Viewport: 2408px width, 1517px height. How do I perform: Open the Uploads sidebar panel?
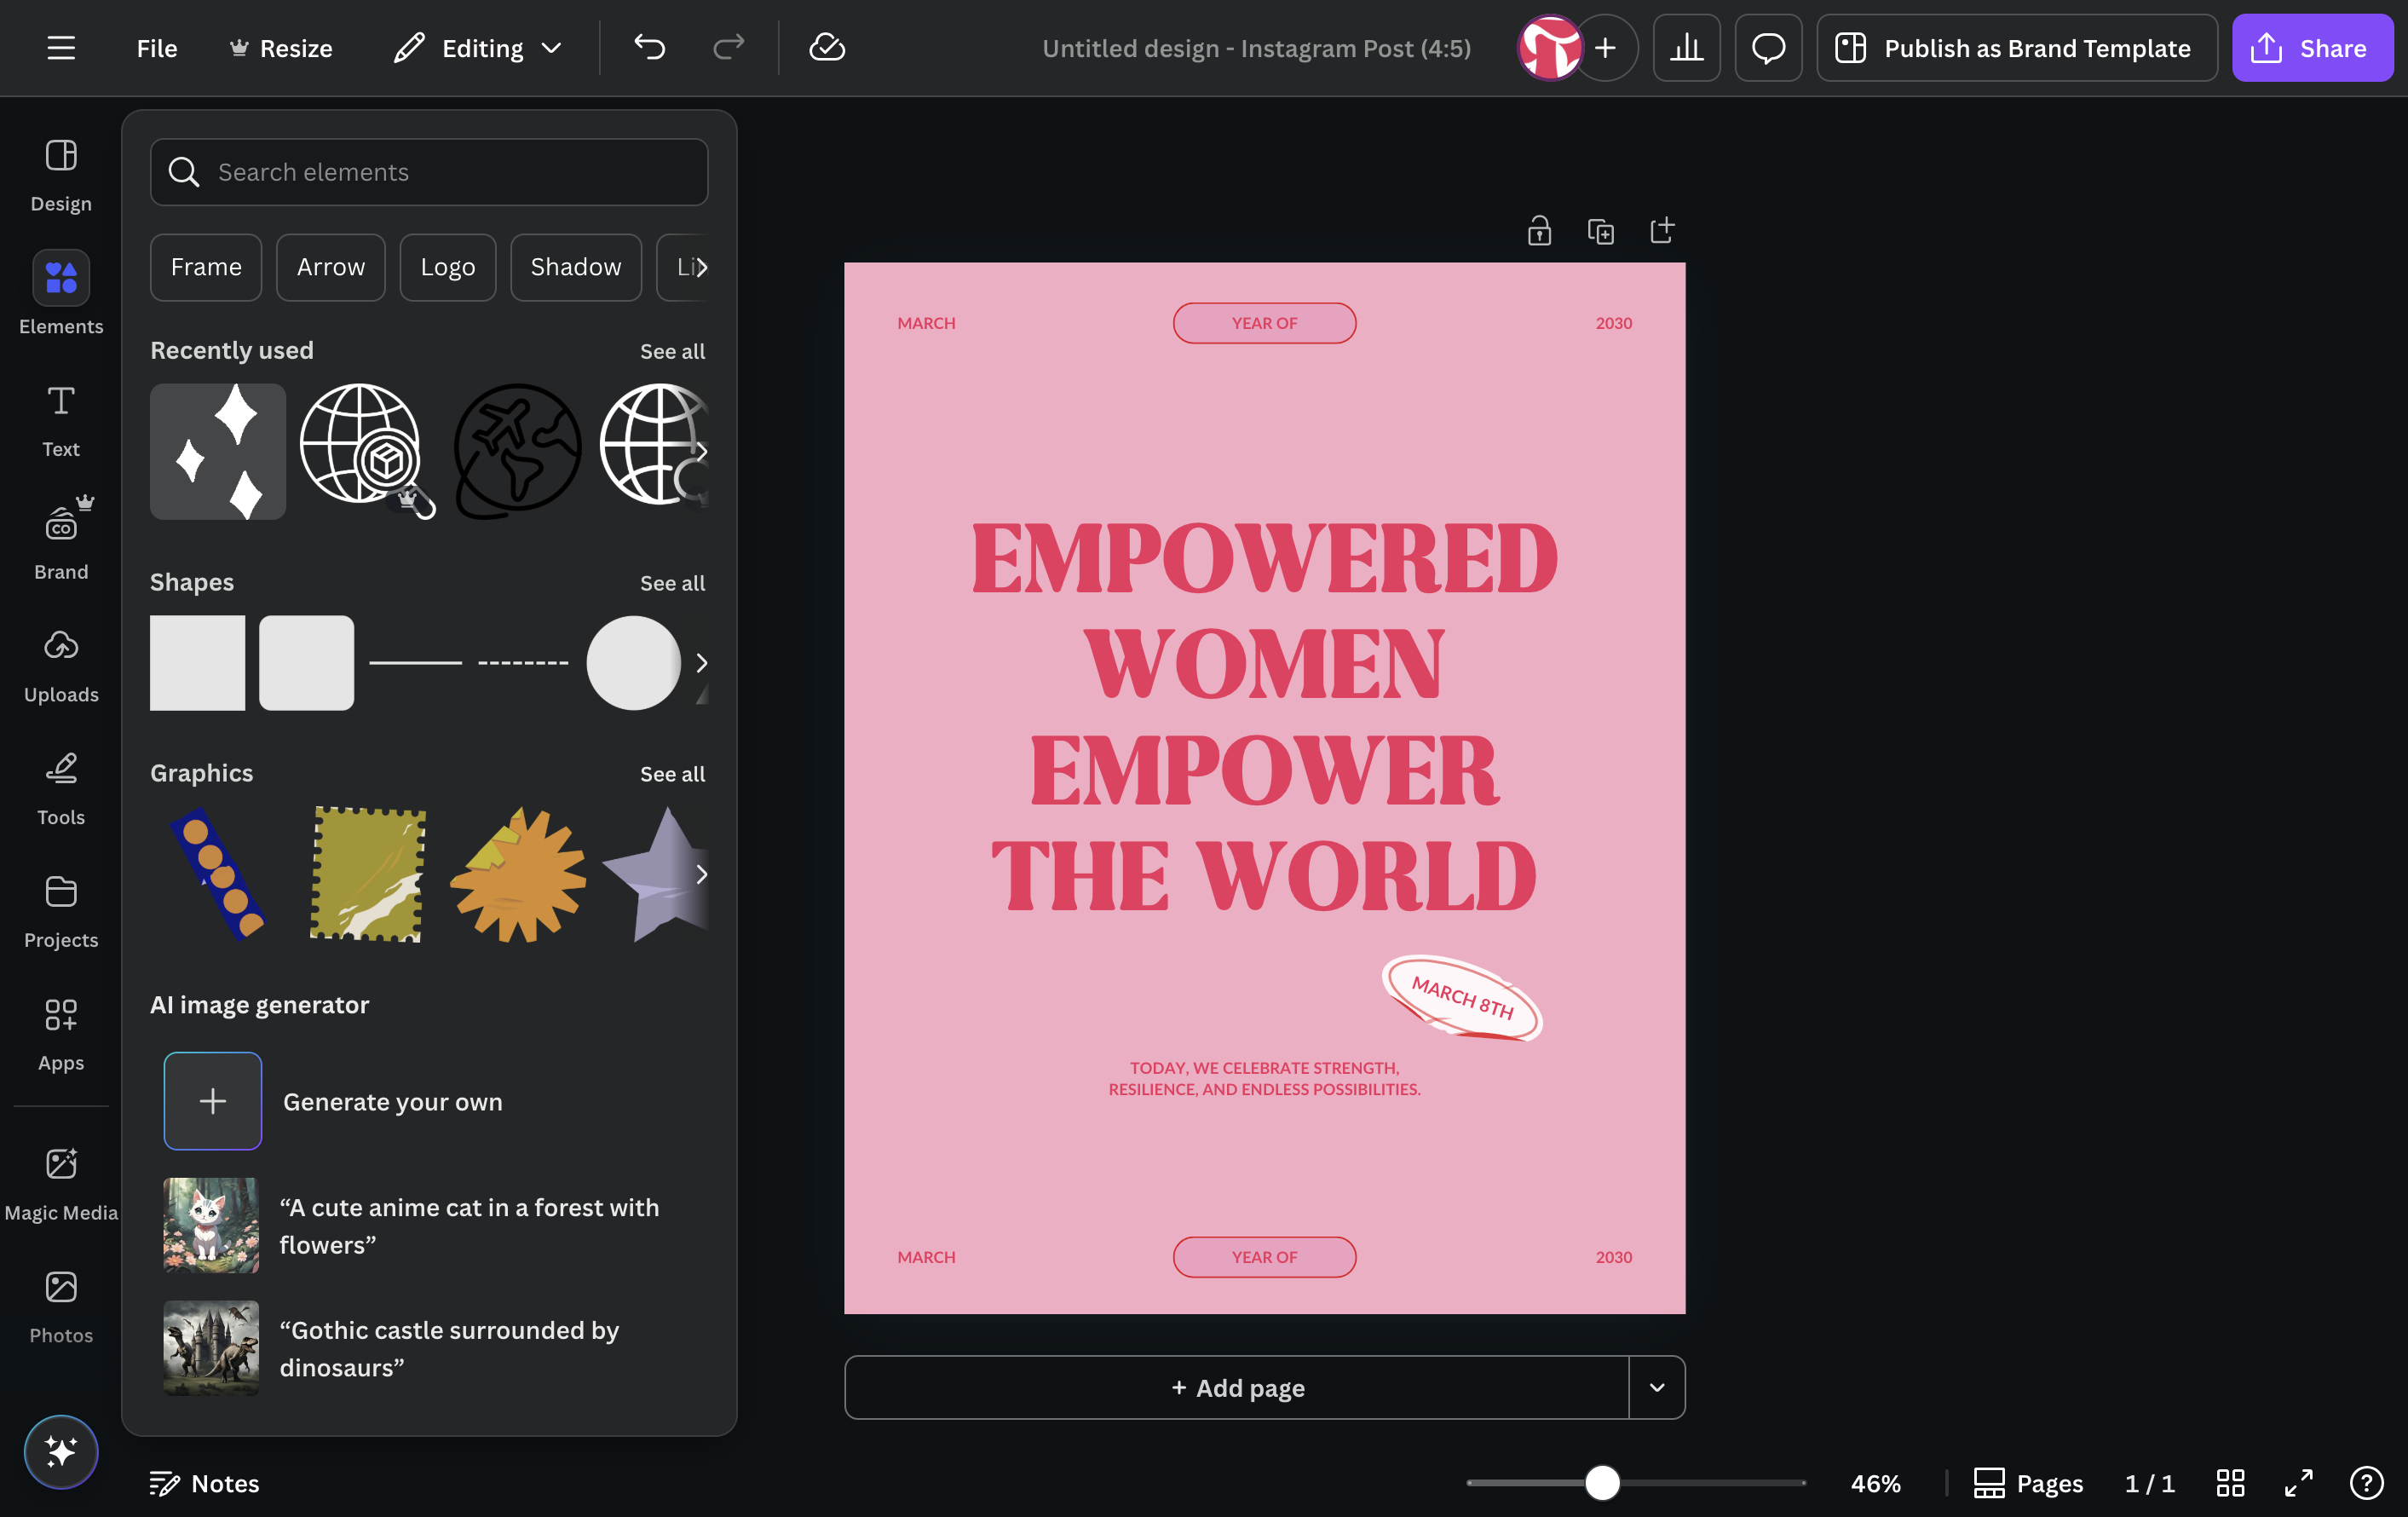pyautogui.click(x=61, y=666)
